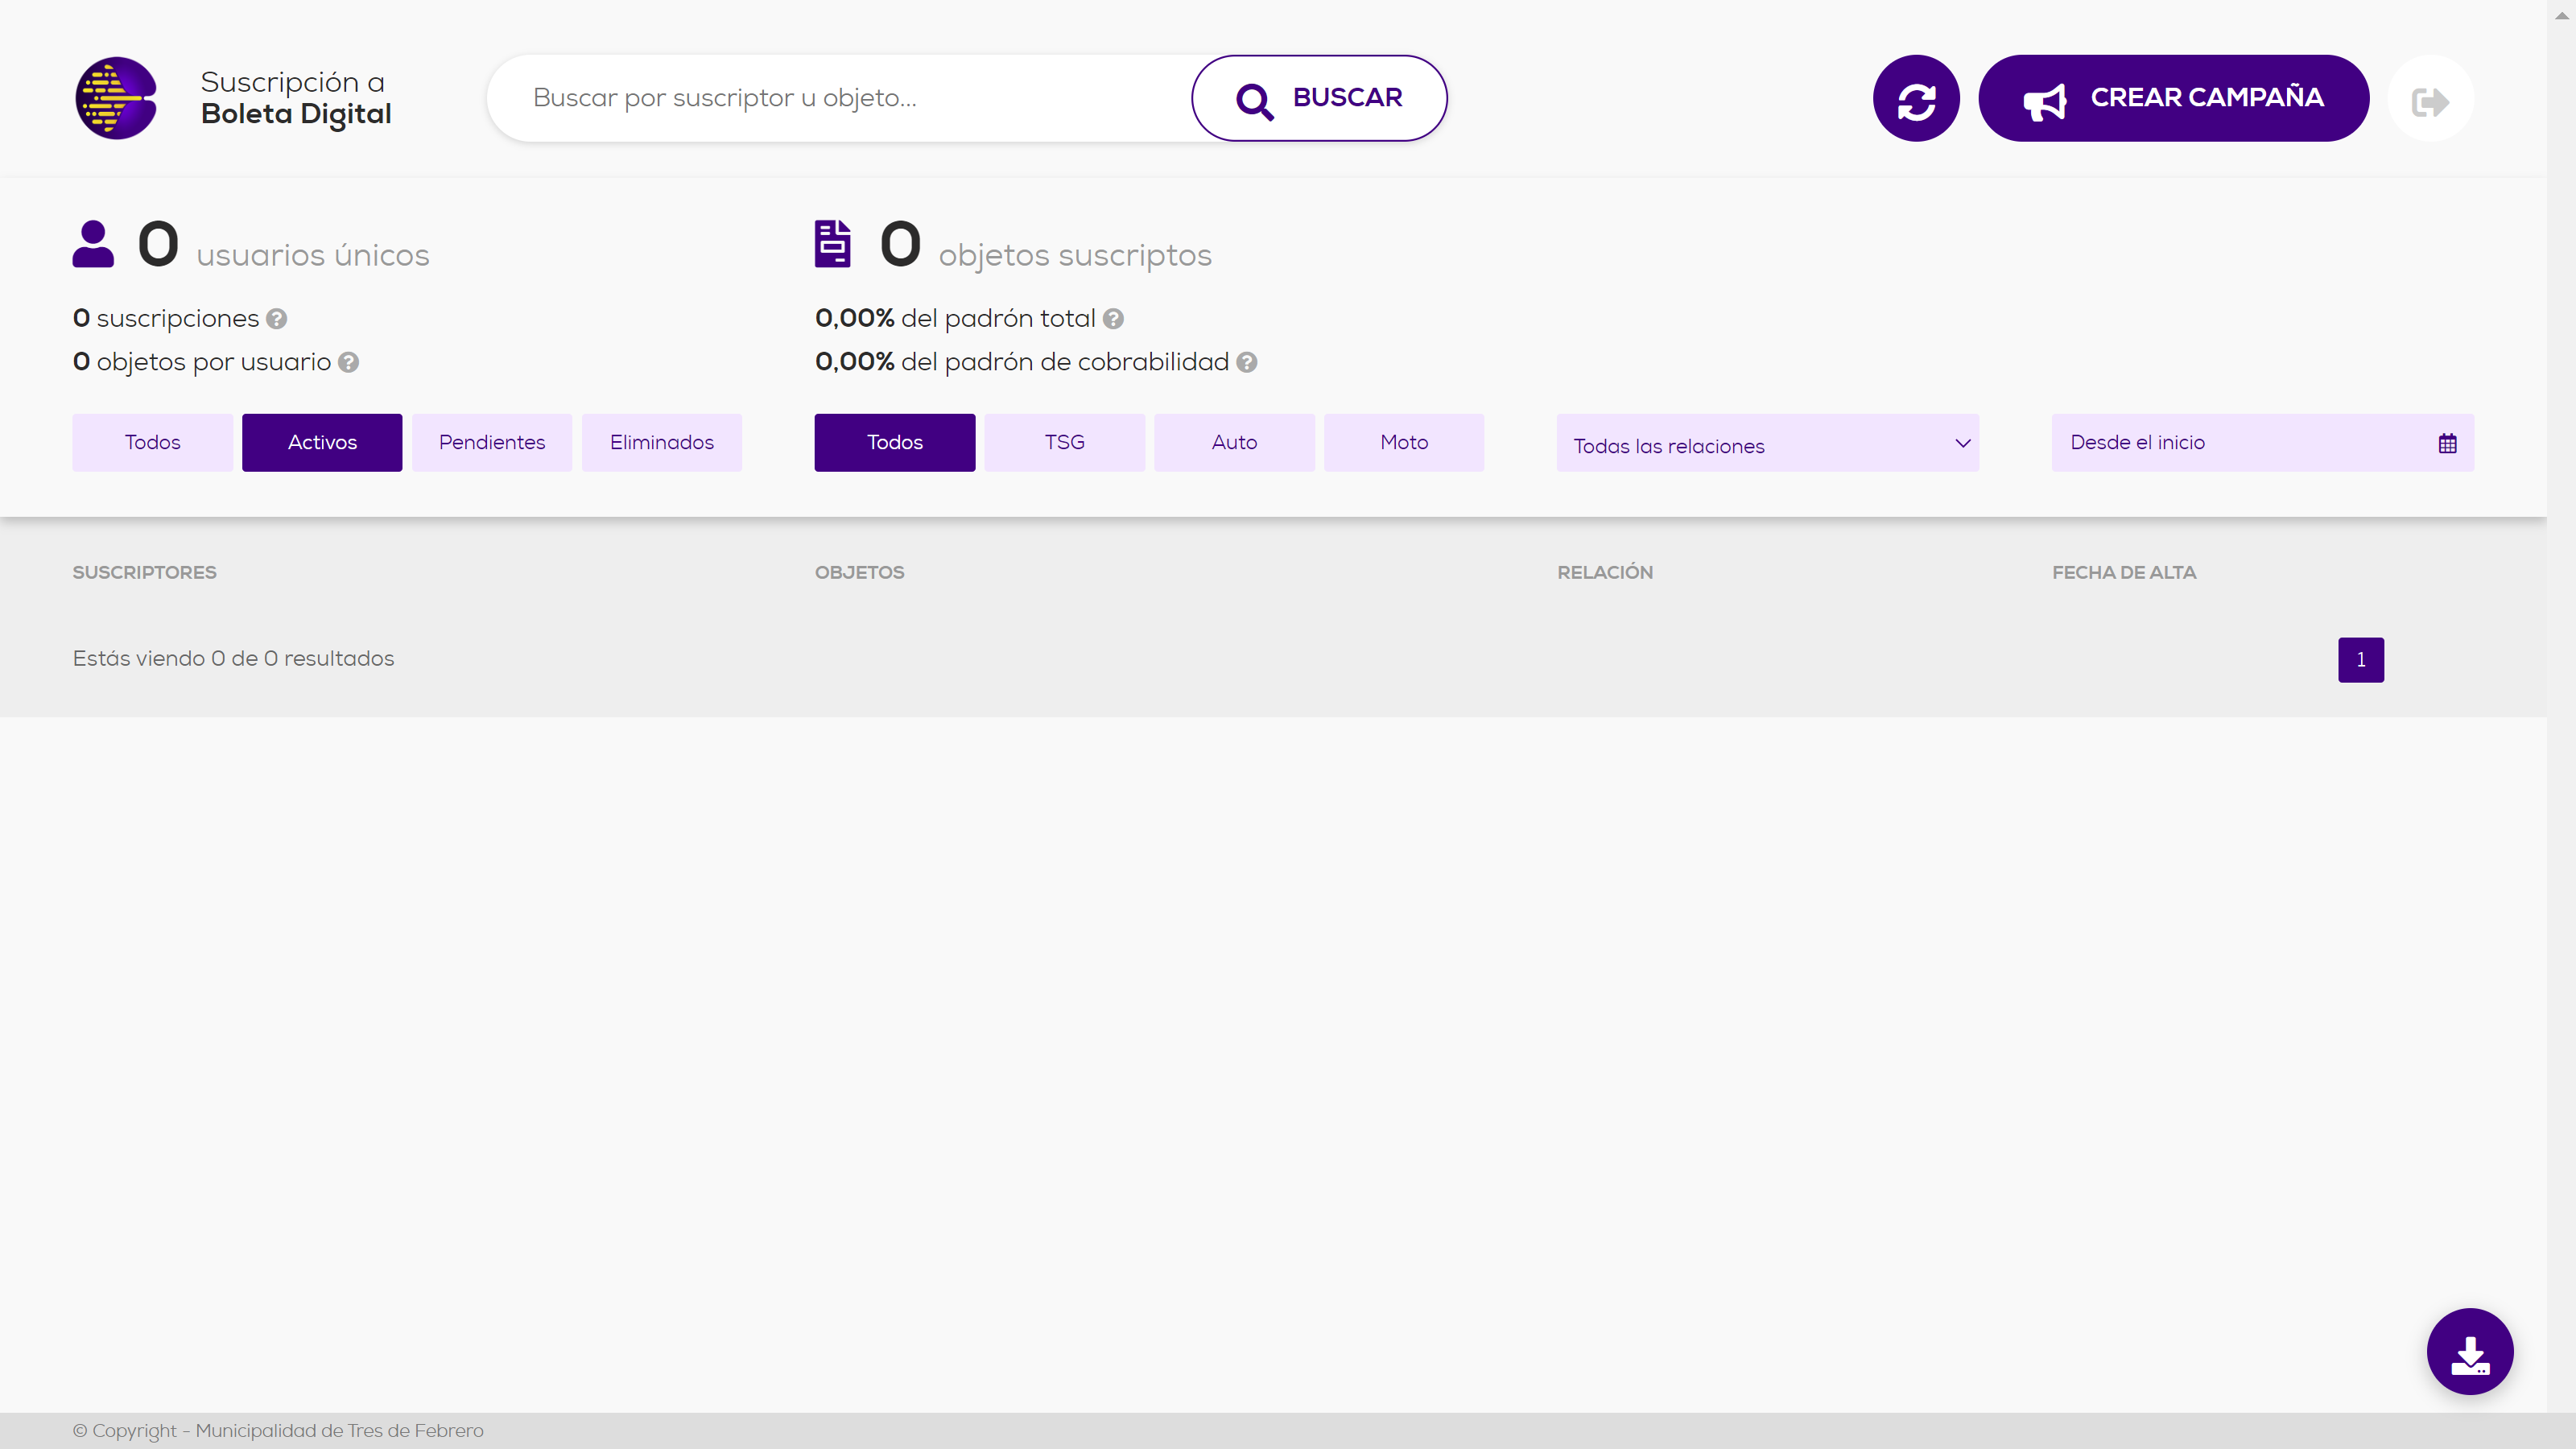The image size is (2576, 1449).
Task: Filter objects by Moto tab
Action: pyautogui.click(x=1403, y=442)
